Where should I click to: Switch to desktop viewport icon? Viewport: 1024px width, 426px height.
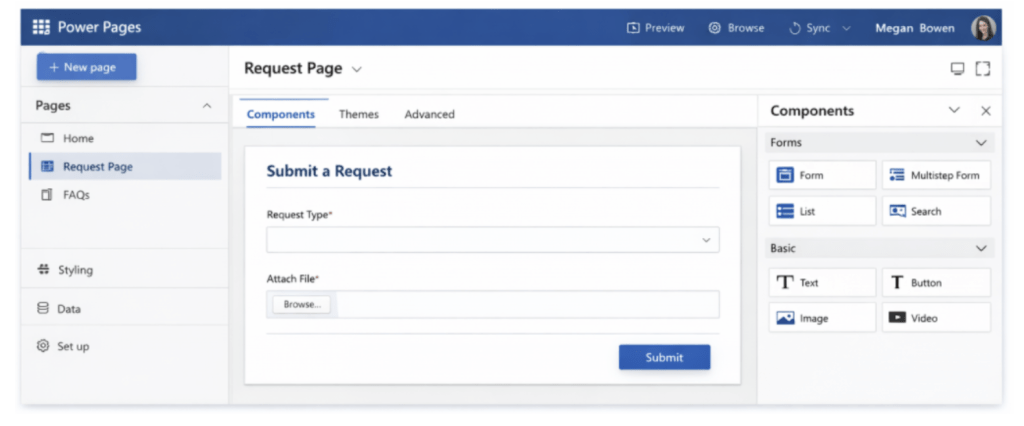point(957,69)
